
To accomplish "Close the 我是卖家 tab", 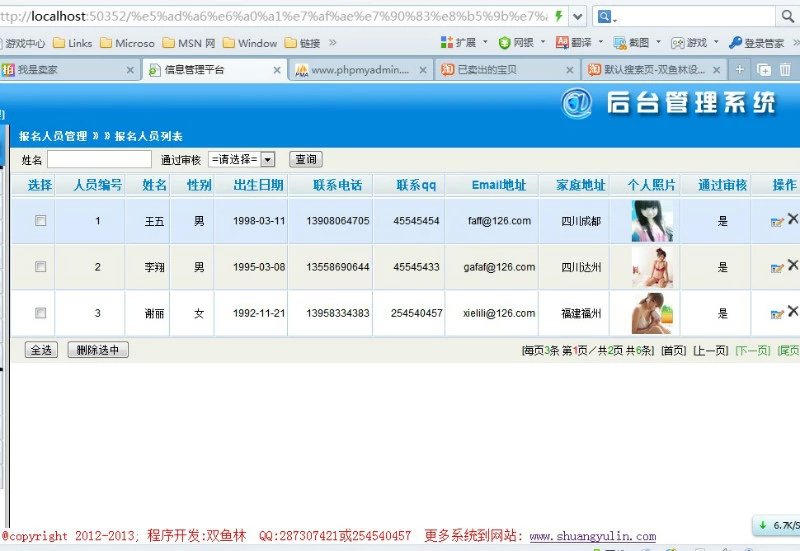I will coord(130,70).
